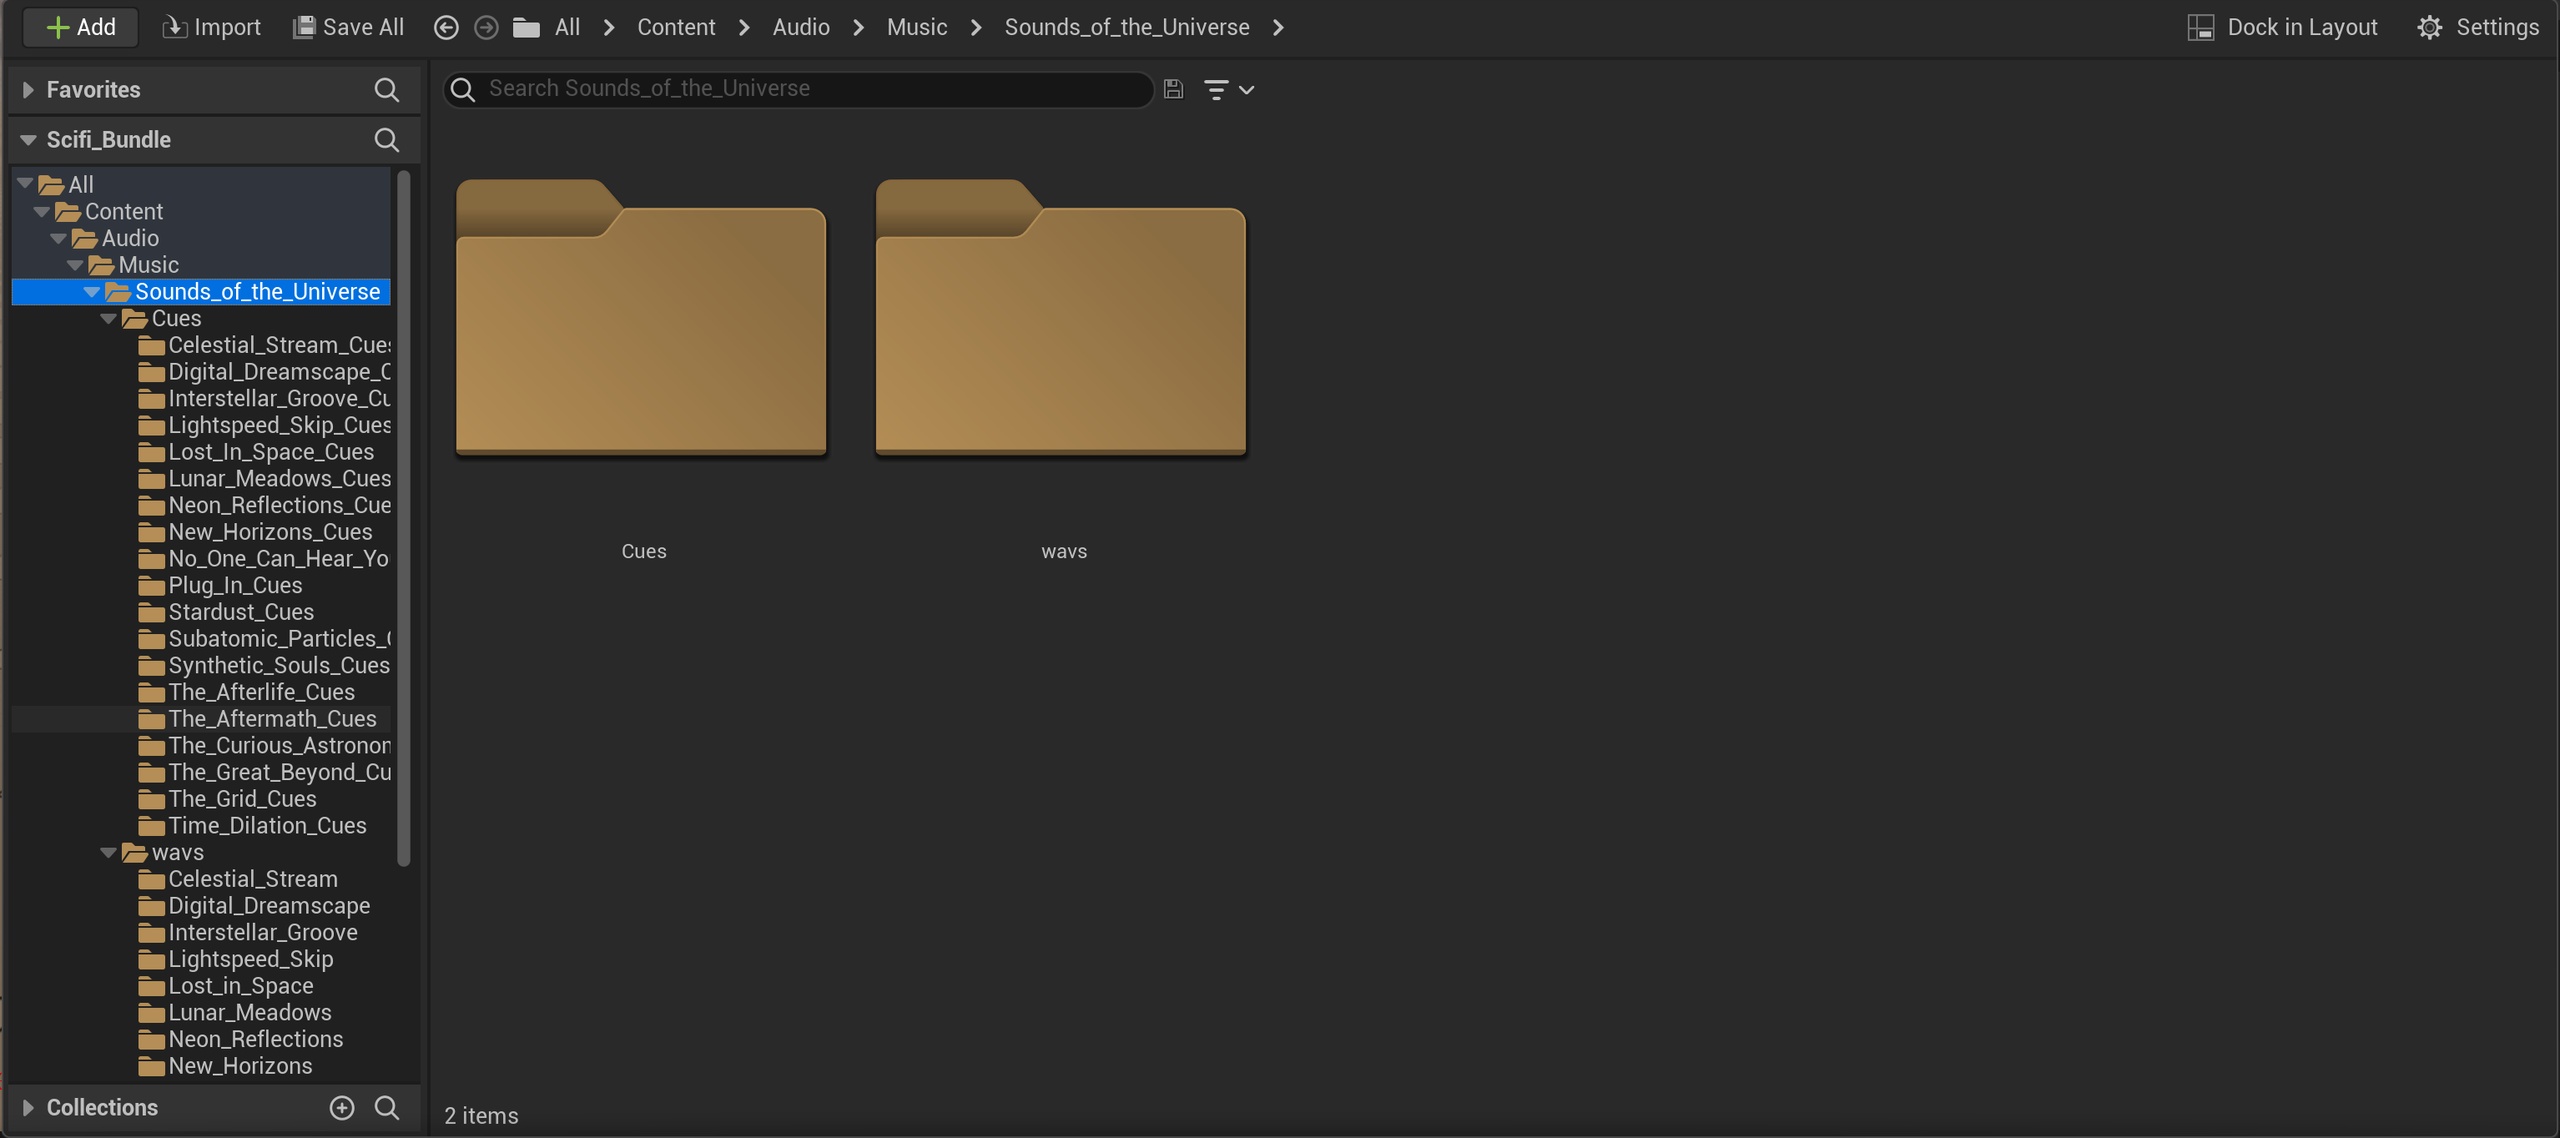Select Time_Dilation_Cues tree folder
The height and width of the screenshot is (1138, 2560).
tap(252, 826)
